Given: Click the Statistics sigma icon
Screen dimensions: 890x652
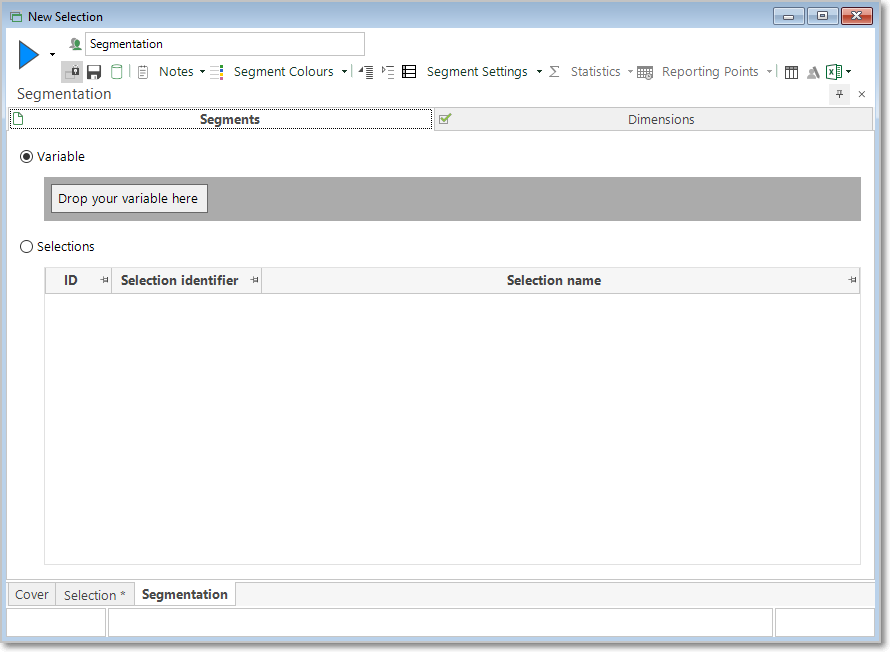Looking at the screenshot, I should [x=555, y=72].
